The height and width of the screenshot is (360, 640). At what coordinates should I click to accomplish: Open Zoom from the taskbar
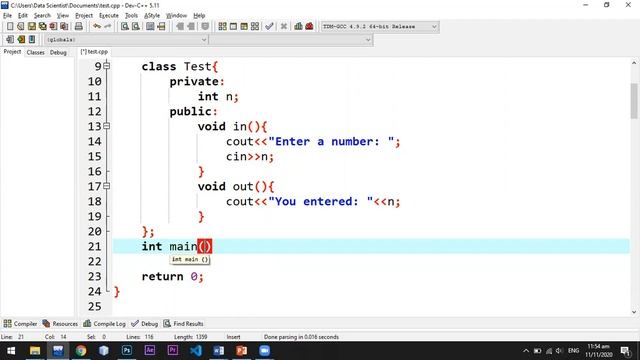point(264,351)
